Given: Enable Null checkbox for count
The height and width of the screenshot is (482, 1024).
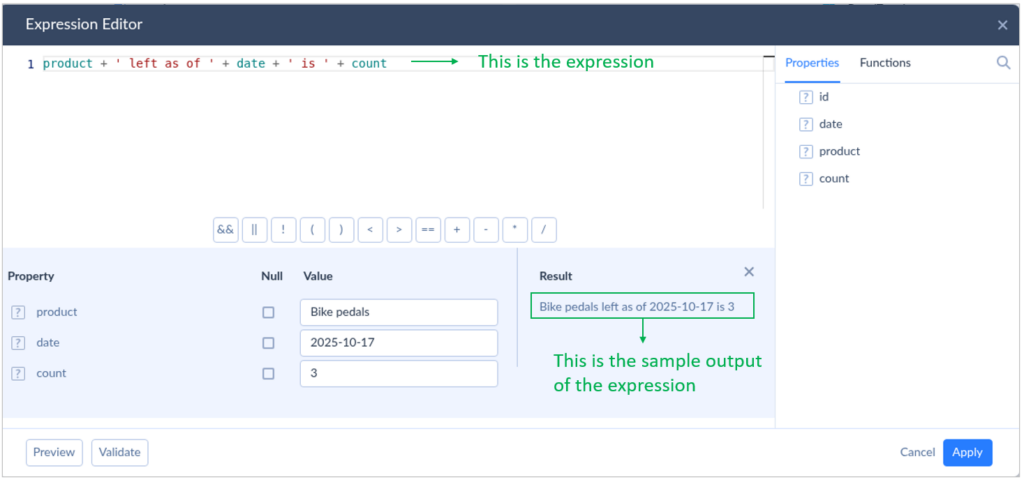Looking at the screenshot, I should (268, 374).
